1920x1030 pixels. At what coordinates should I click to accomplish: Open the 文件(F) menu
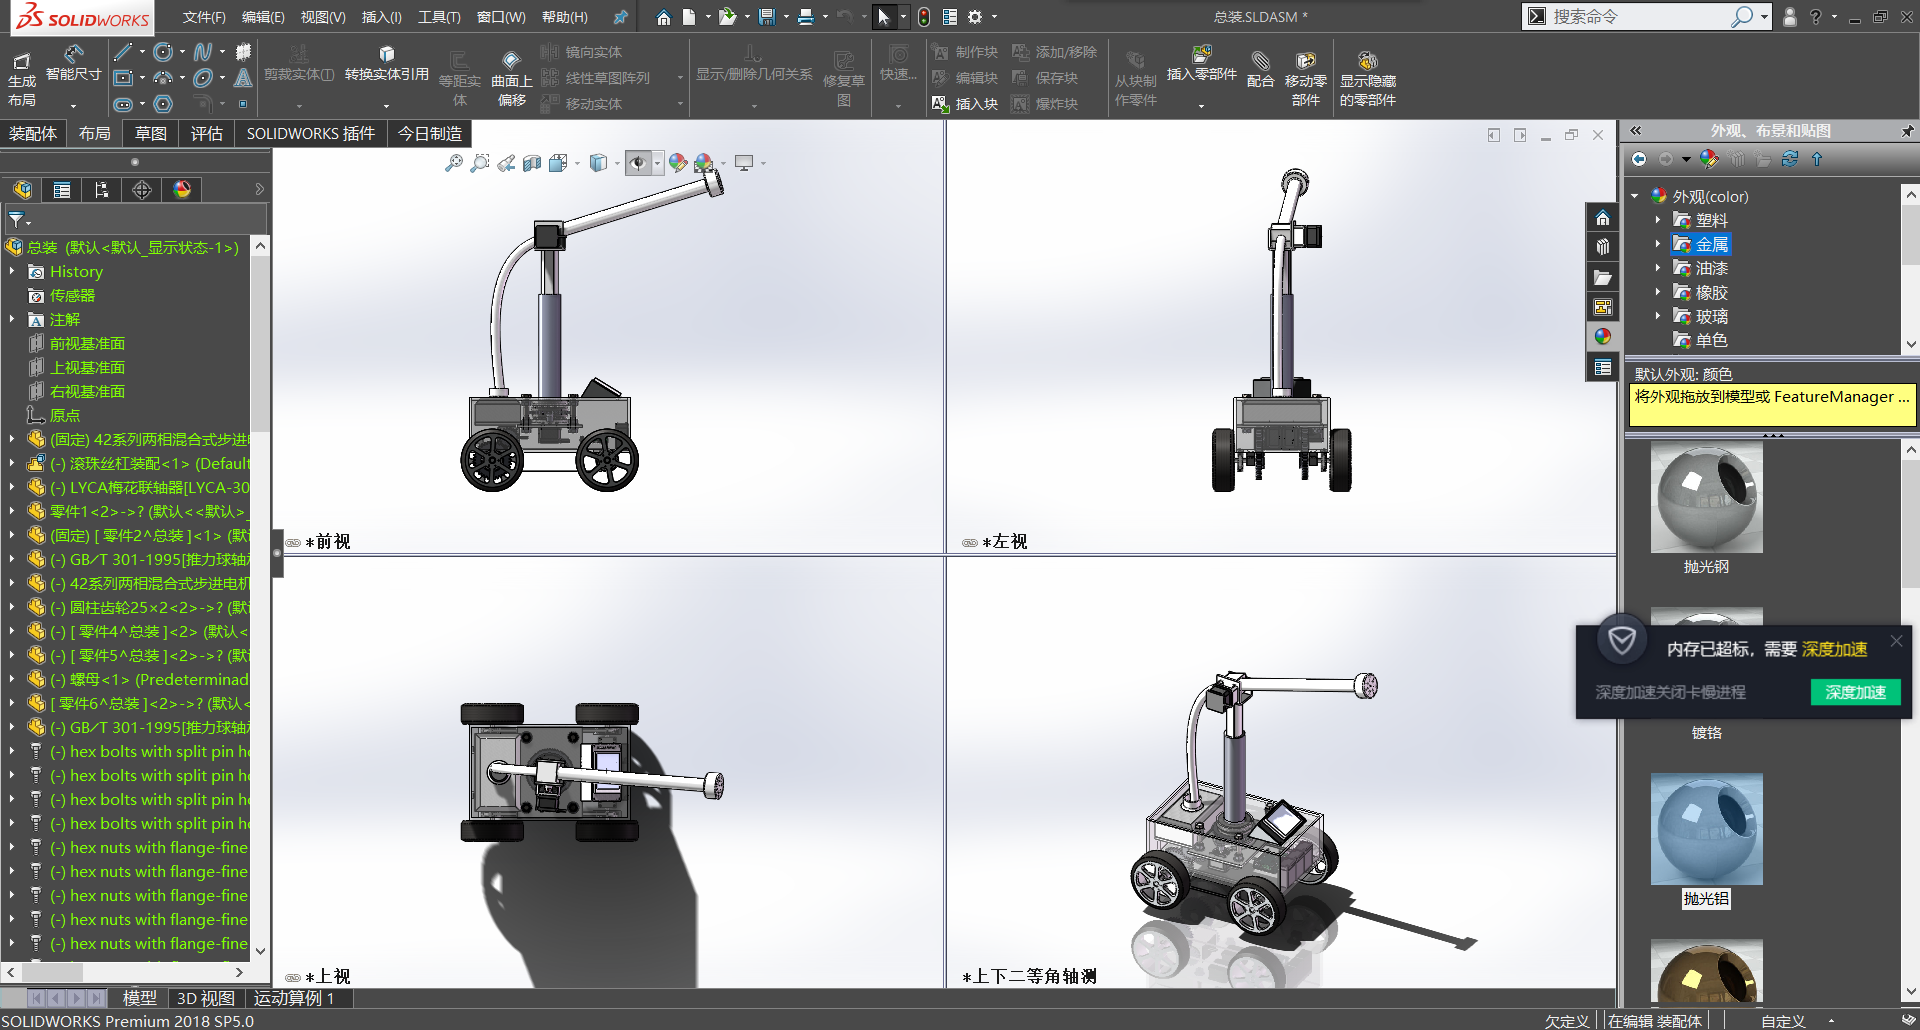click(x=204, y=17)
